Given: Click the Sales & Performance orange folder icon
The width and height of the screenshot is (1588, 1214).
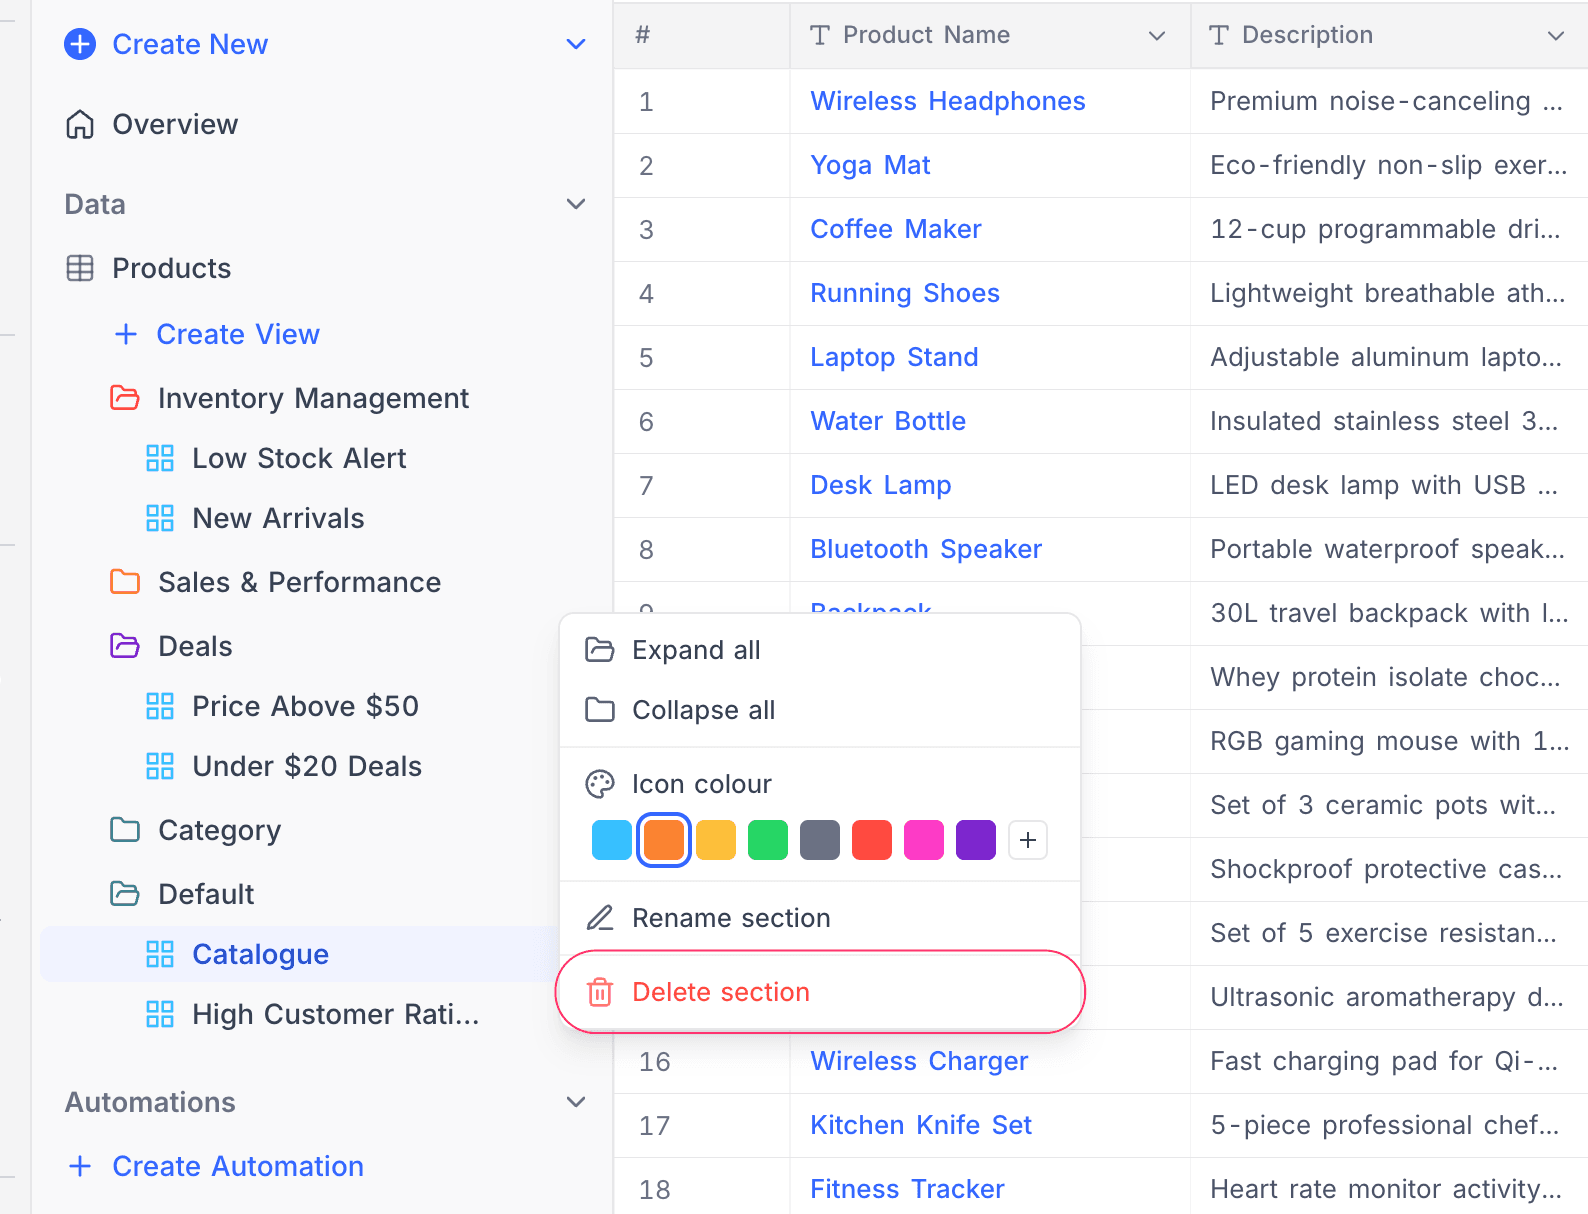Looking at the screenshot, I should (x=125, y=582).
